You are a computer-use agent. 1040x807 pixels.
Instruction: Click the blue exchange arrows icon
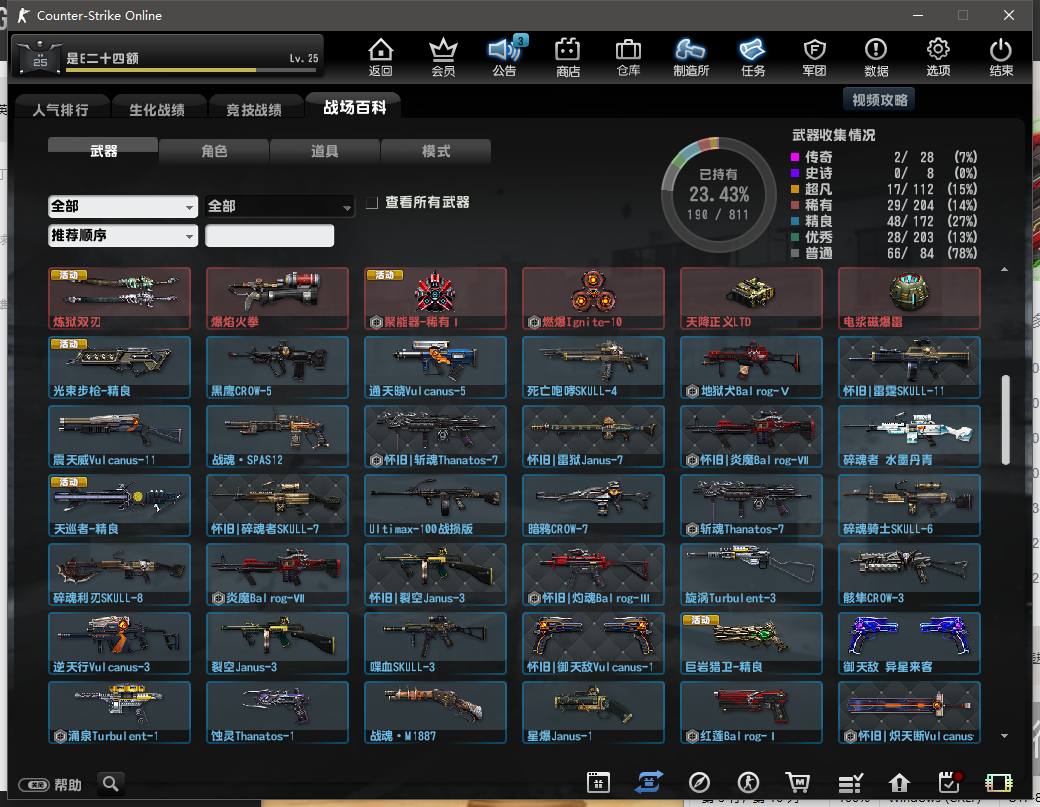click(x=649, y=782)
